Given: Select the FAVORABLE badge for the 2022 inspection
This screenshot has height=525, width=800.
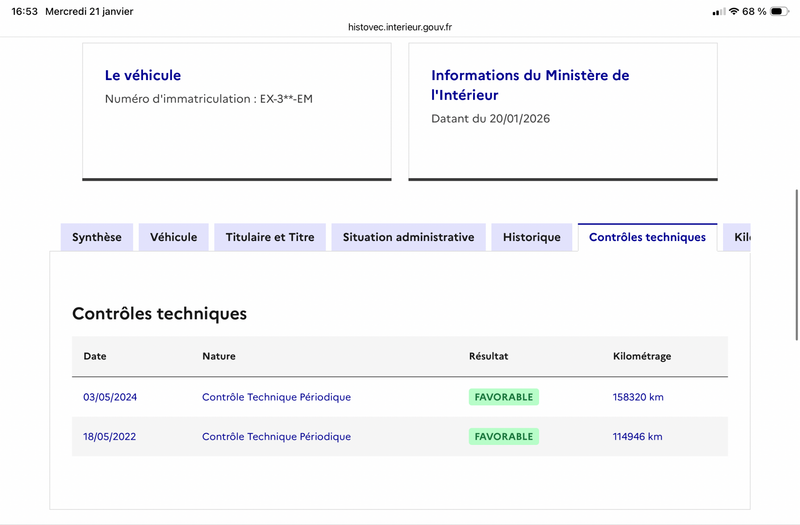Looking at the screenshot, I should click(503, 437).
